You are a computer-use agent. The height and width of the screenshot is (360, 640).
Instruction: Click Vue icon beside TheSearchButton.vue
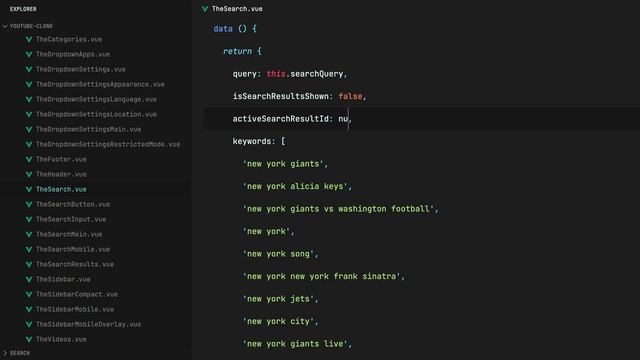point(29,204)
